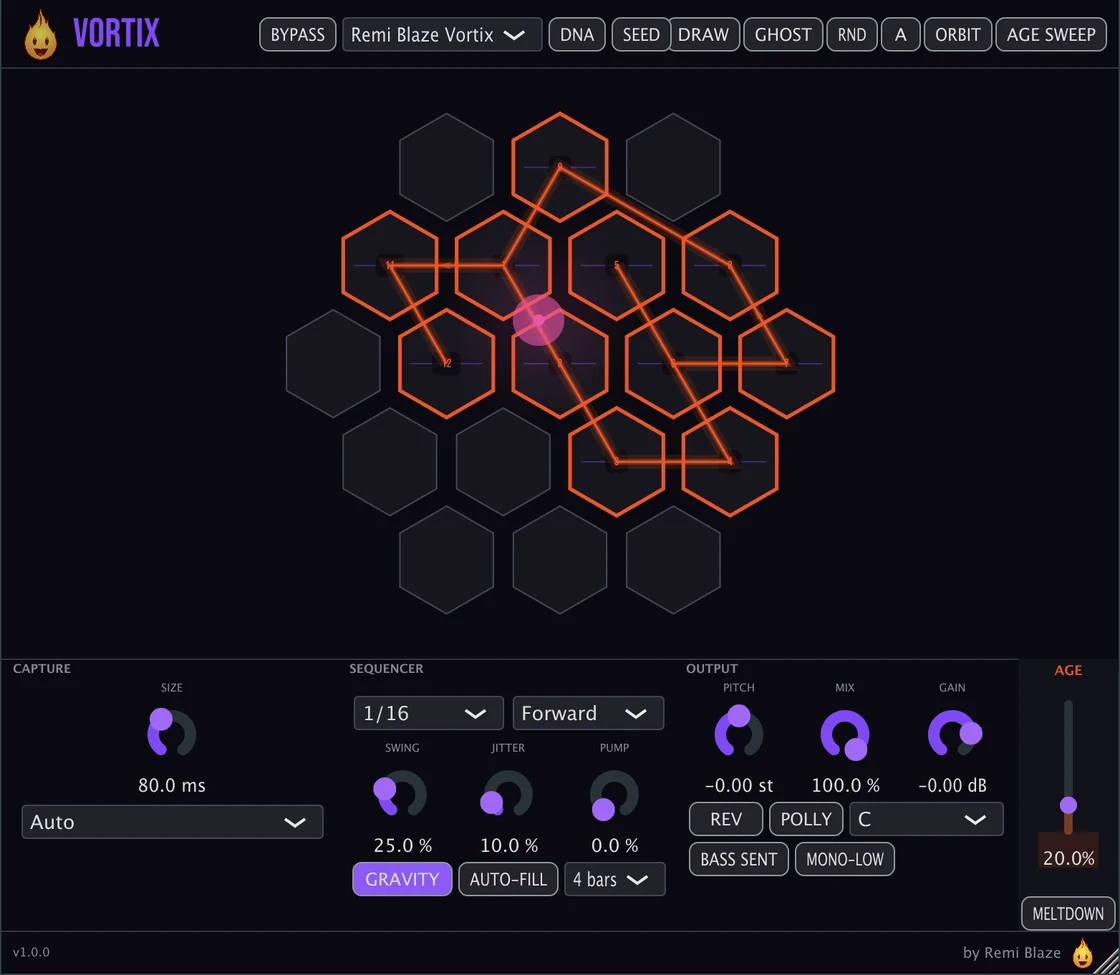The width and height of the screenshot is (1120, 975).
Task: Open the Auto capture mode dropdown
Action: coord(172,821)
